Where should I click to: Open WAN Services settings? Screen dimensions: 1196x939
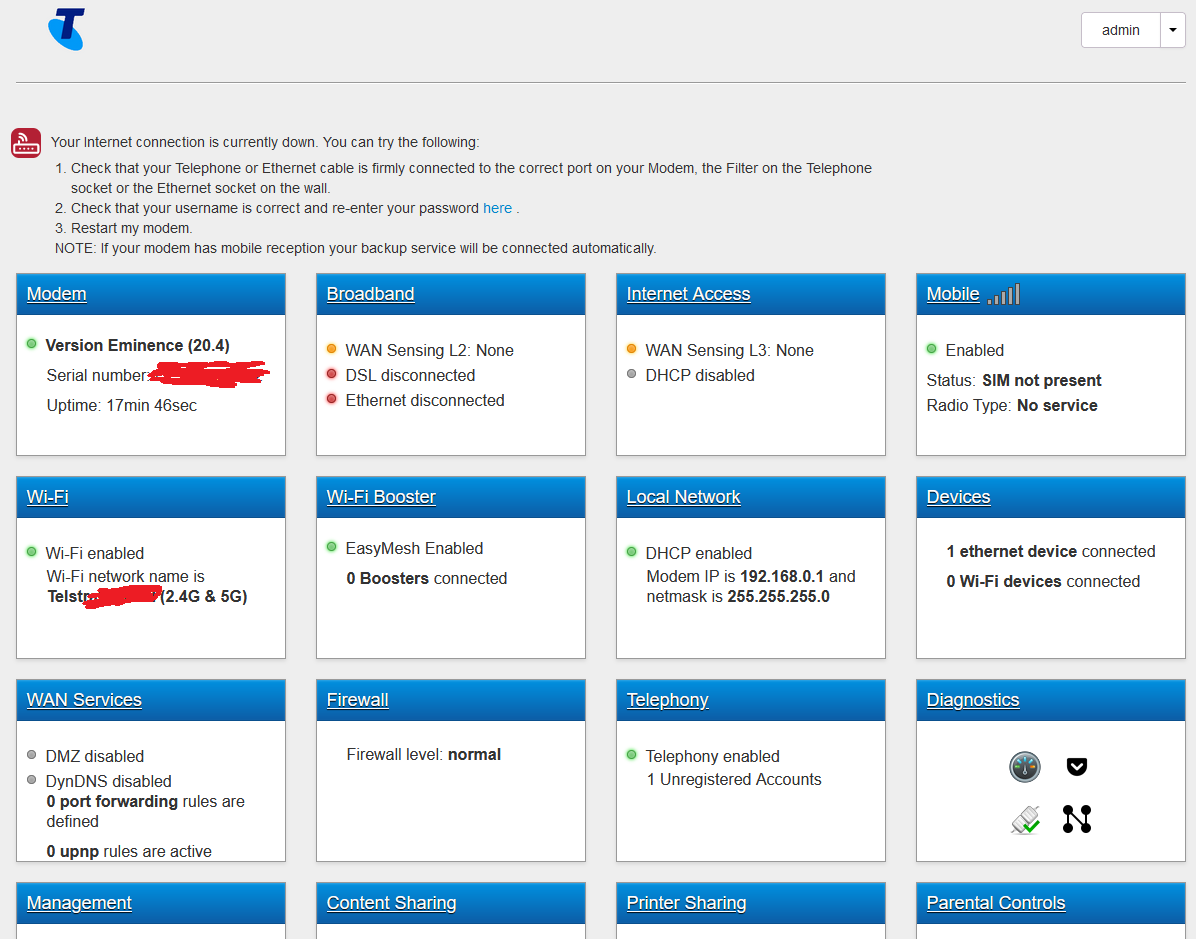(84, 700)
